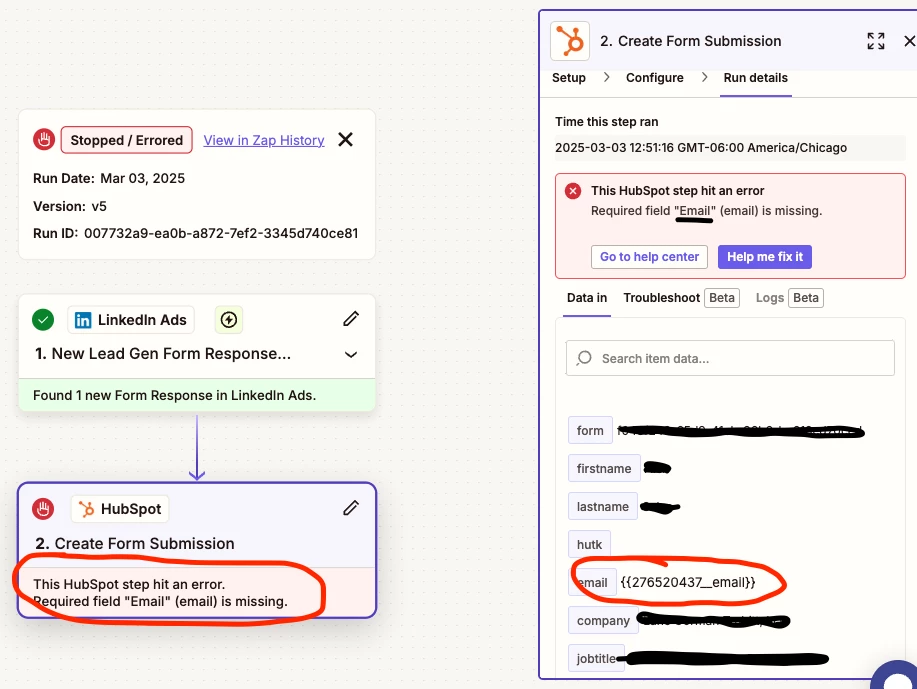Image resolution: width=917 pixels, height=689 pixels.
Task: Click the HubSpot app badge on step 2
Action: (x=120, y=509)
